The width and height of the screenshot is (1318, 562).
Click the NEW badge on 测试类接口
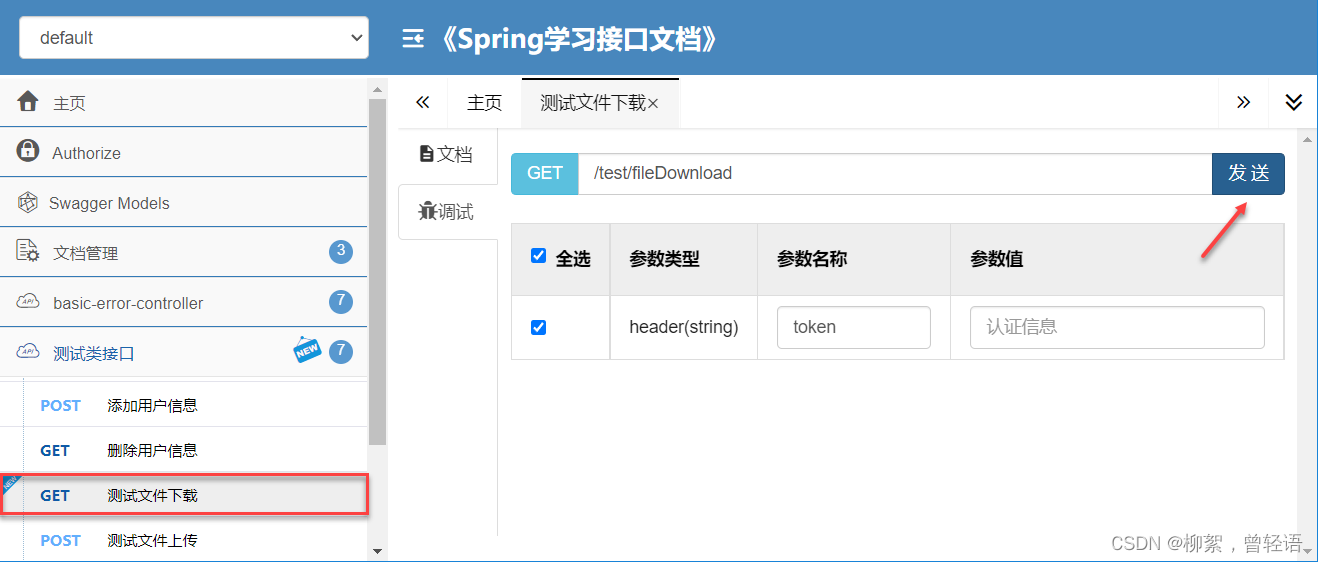(x=308, y=350)
